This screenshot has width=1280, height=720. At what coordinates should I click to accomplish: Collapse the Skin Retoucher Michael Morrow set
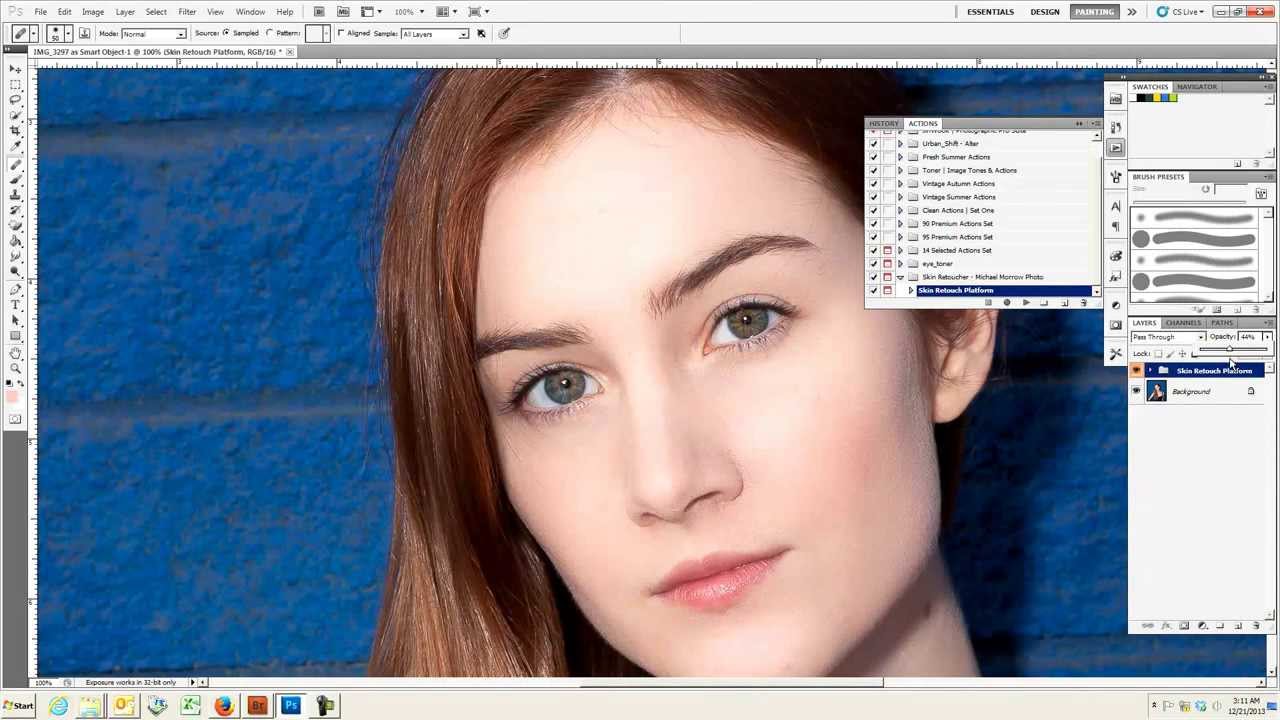[x=900, y=277]
